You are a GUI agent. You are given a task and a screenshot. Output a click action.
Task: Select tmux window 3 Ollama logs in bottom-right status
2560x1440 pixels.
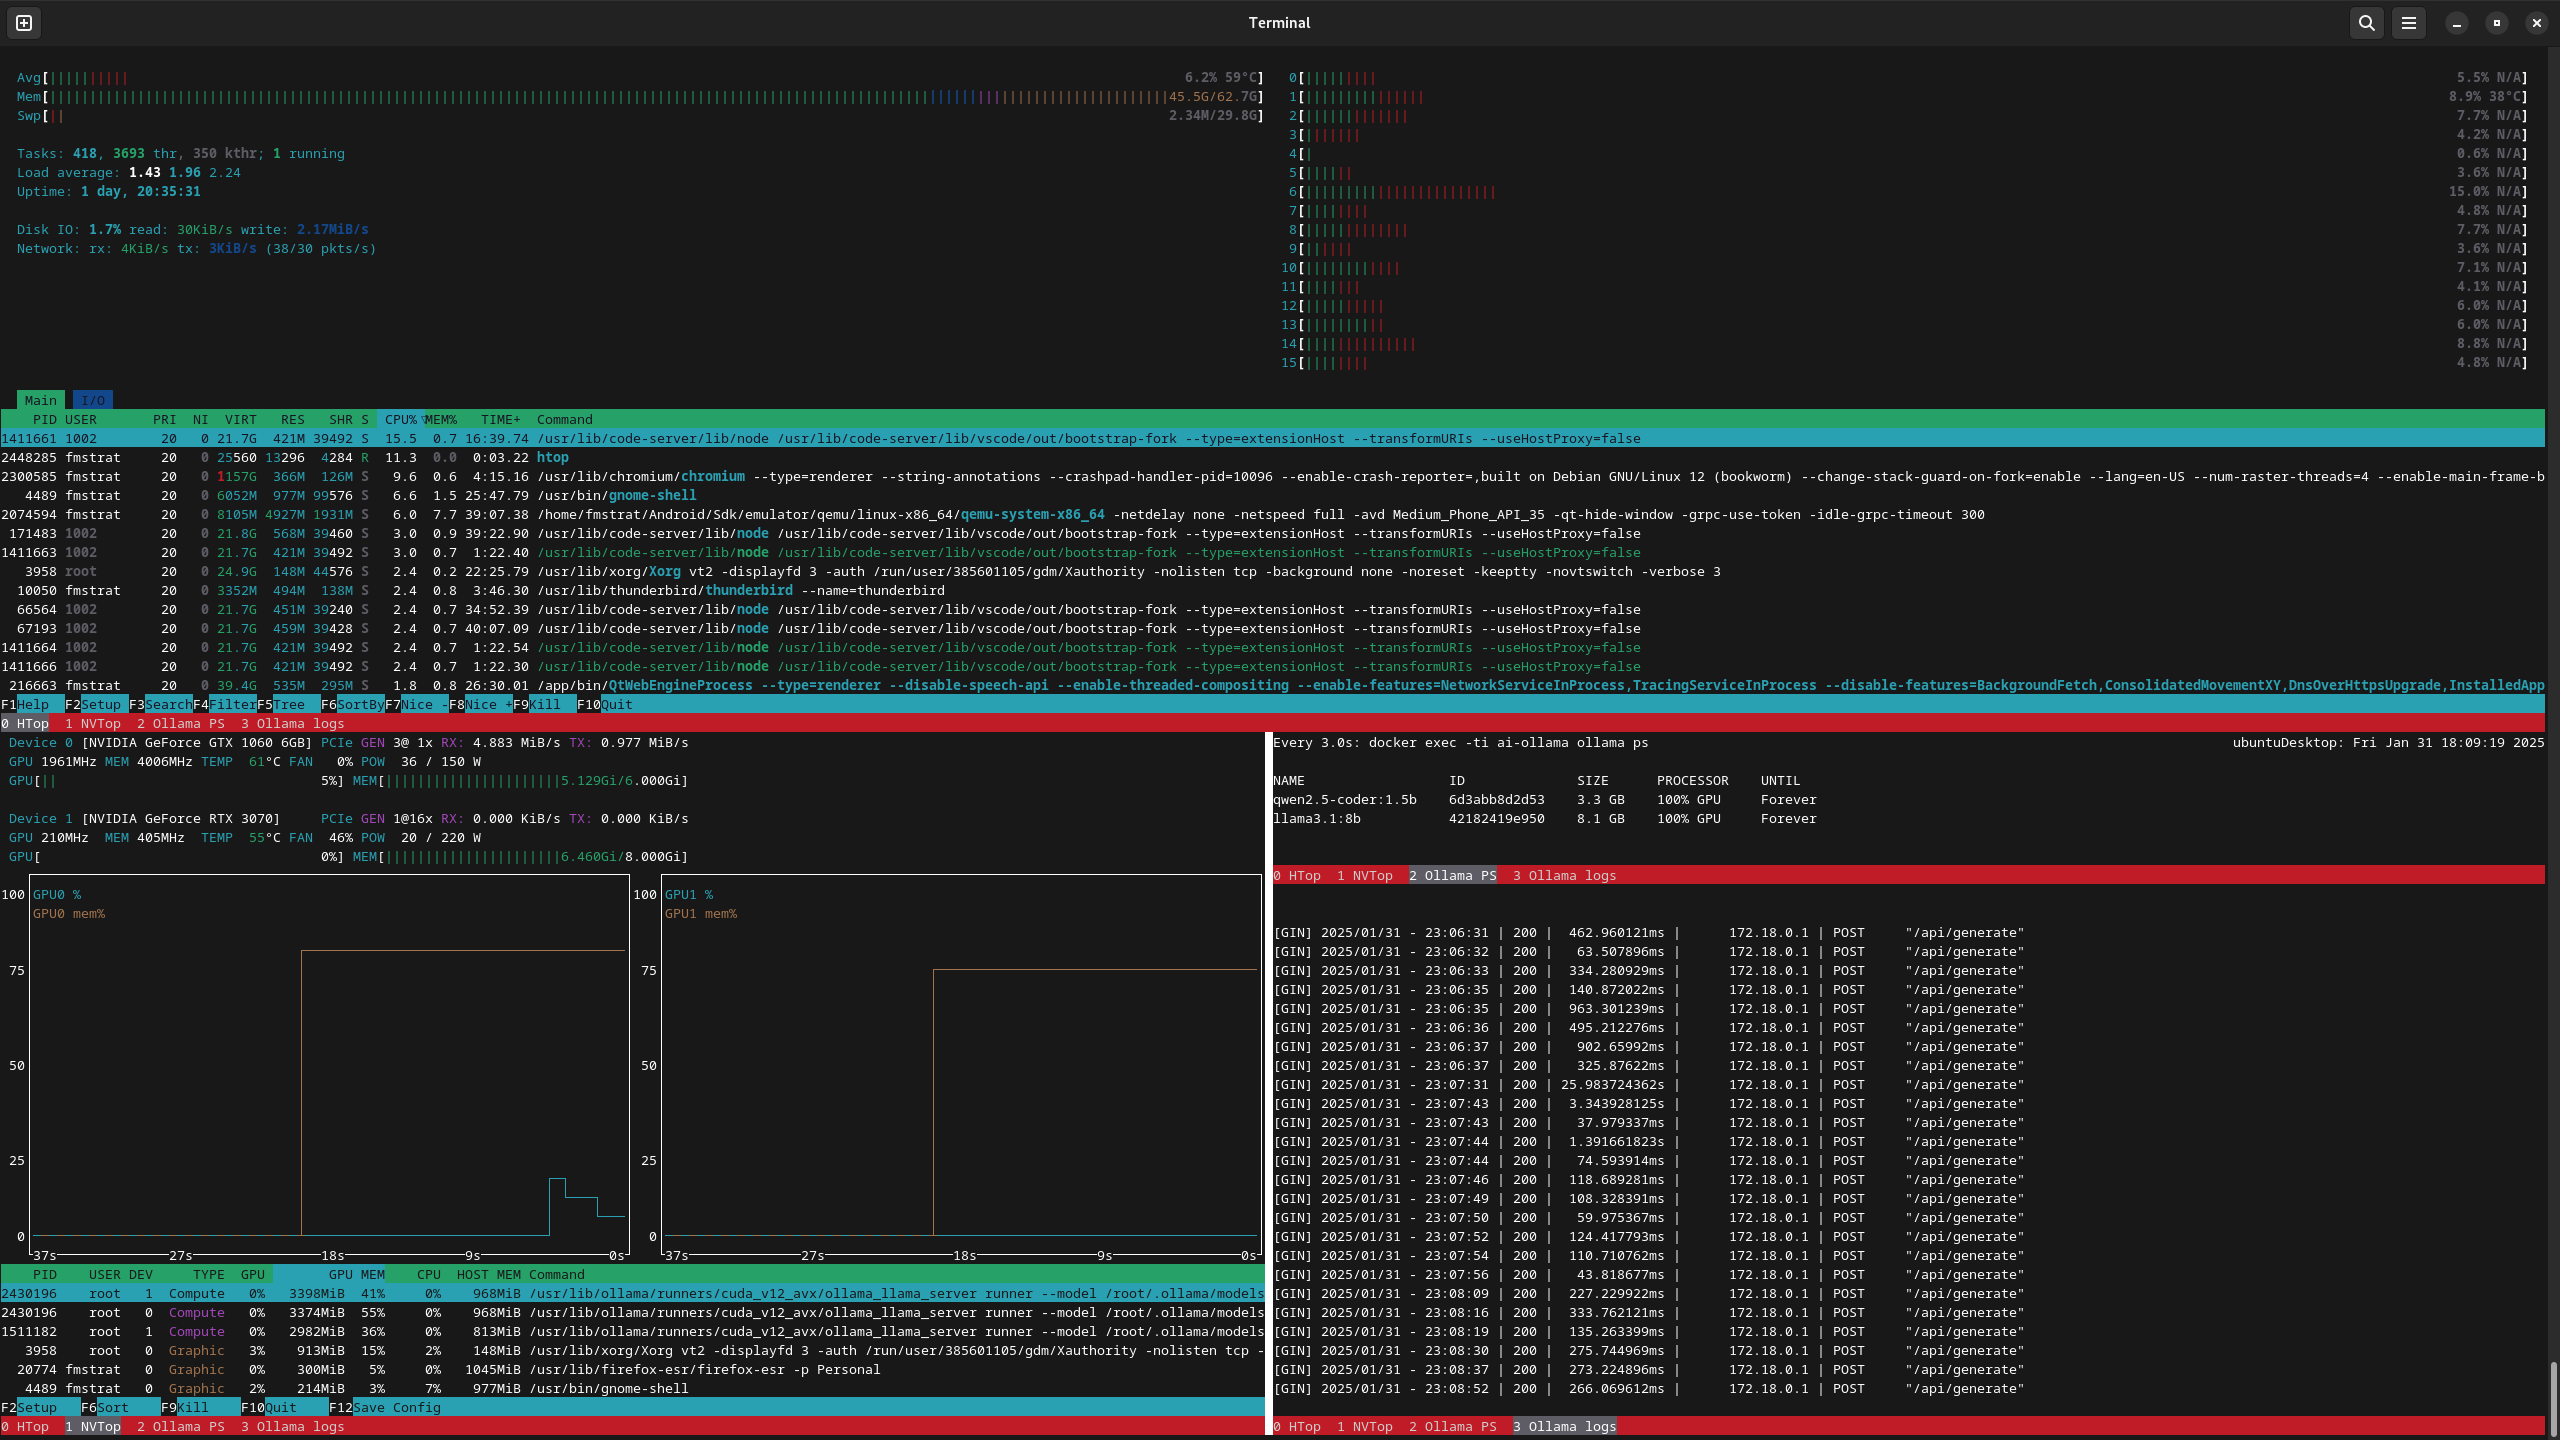[1564, 1426]
